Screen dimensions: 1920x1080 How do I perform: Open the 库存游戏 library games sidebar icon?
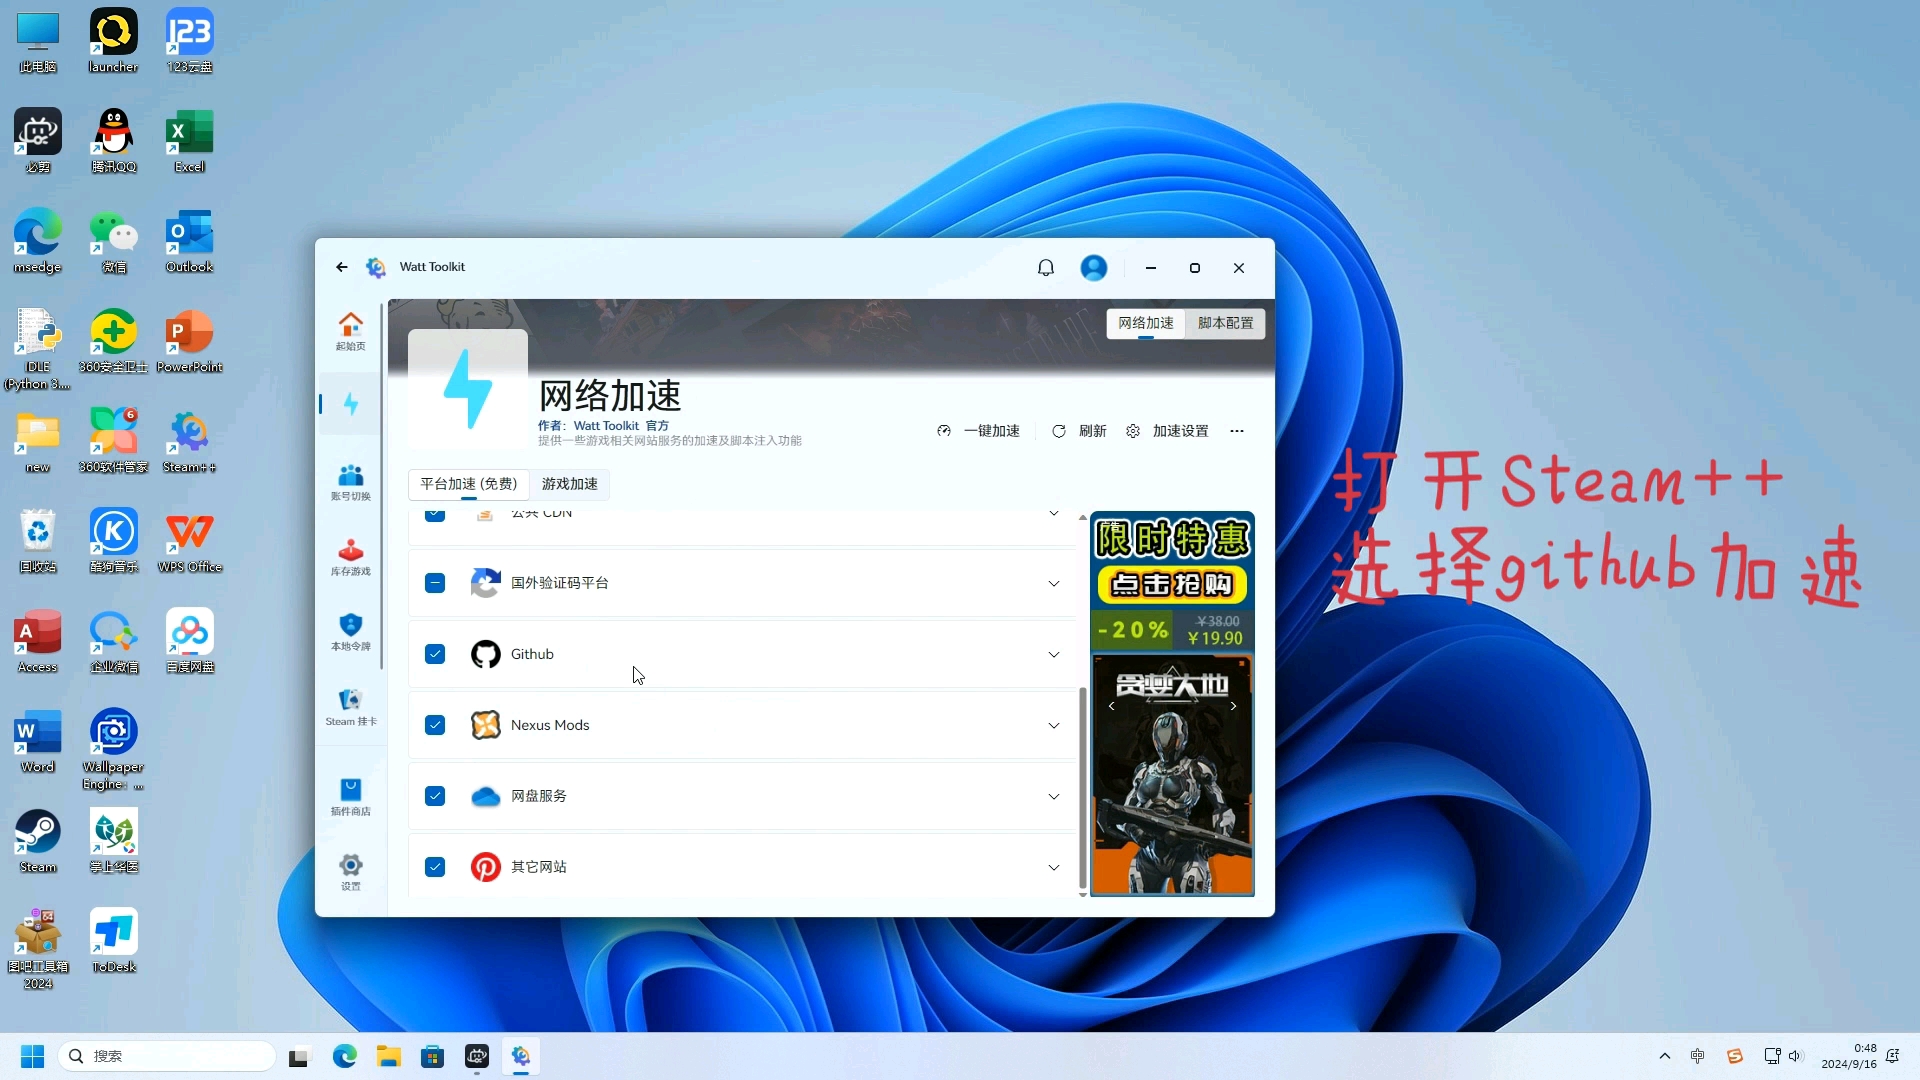[x=350, y=557]
